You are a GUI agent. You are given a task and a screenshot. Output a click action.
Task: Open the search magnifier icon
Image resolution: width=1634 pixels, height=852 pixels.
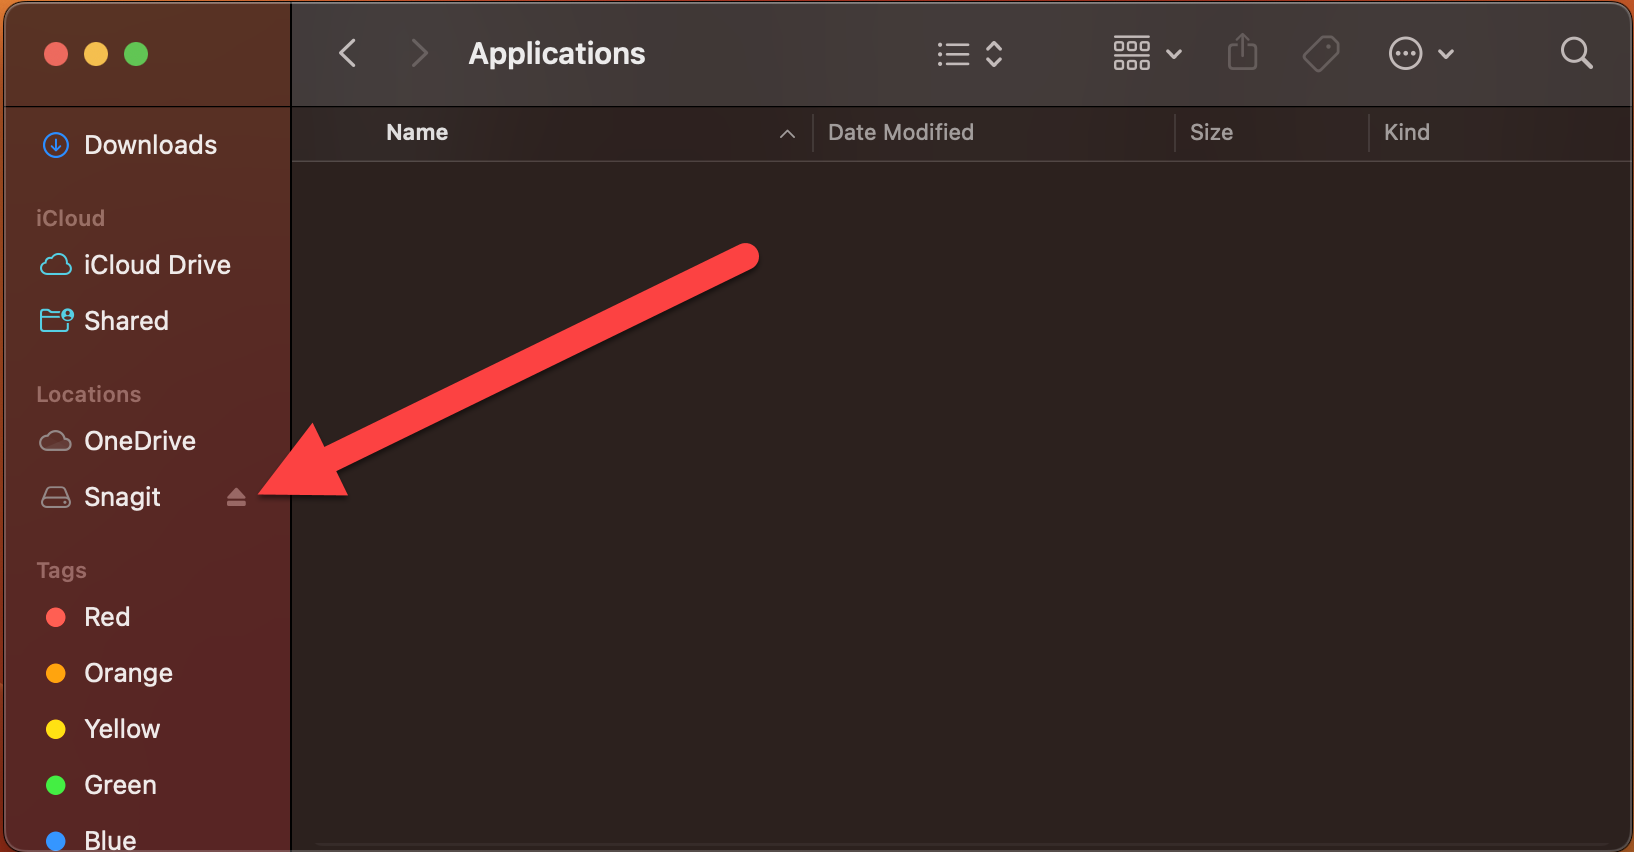(1576, 53)
